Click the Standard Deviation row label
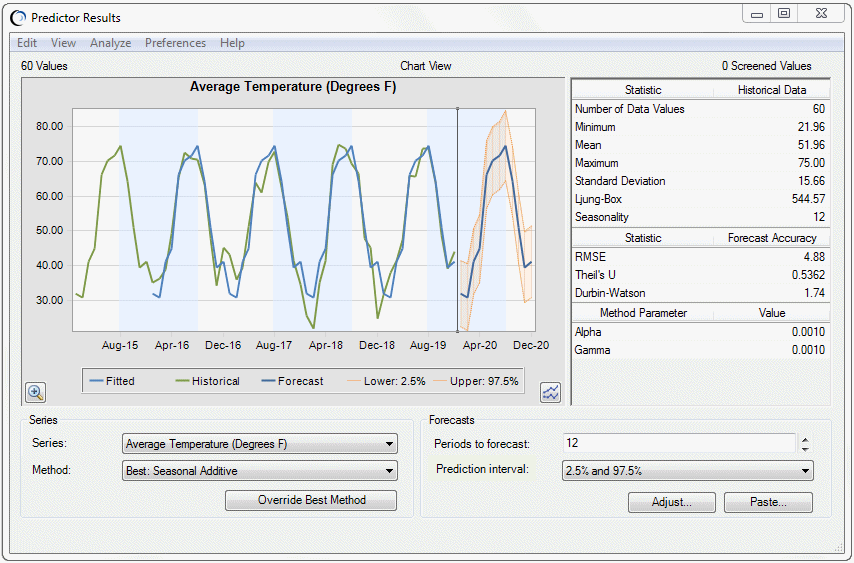The width and height of the screenshot is (854, 563). 620,181
